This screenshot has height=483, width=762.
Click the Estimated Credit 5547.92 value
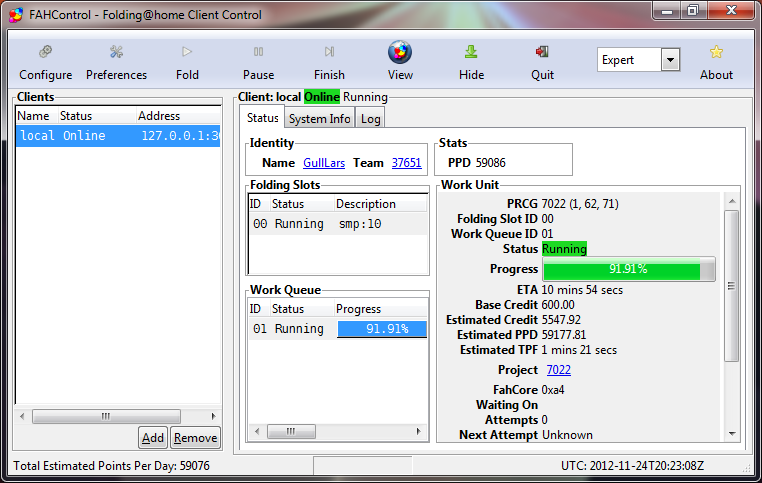[x=561, y=320]
